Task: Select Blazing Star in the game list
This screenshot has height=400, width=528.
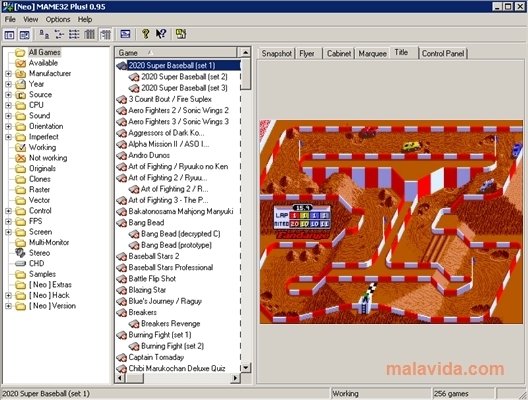Action: [147, 290]
